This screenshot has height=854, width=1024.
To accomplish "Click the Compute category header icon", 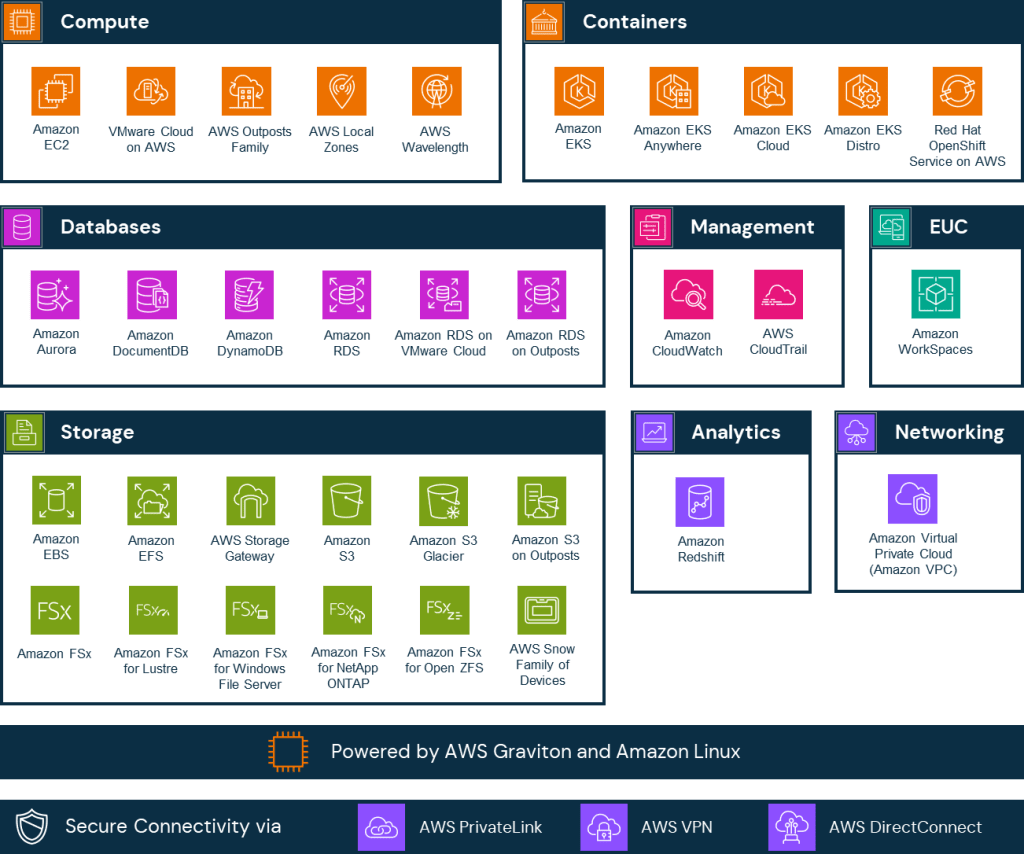I will pos(22,22).
